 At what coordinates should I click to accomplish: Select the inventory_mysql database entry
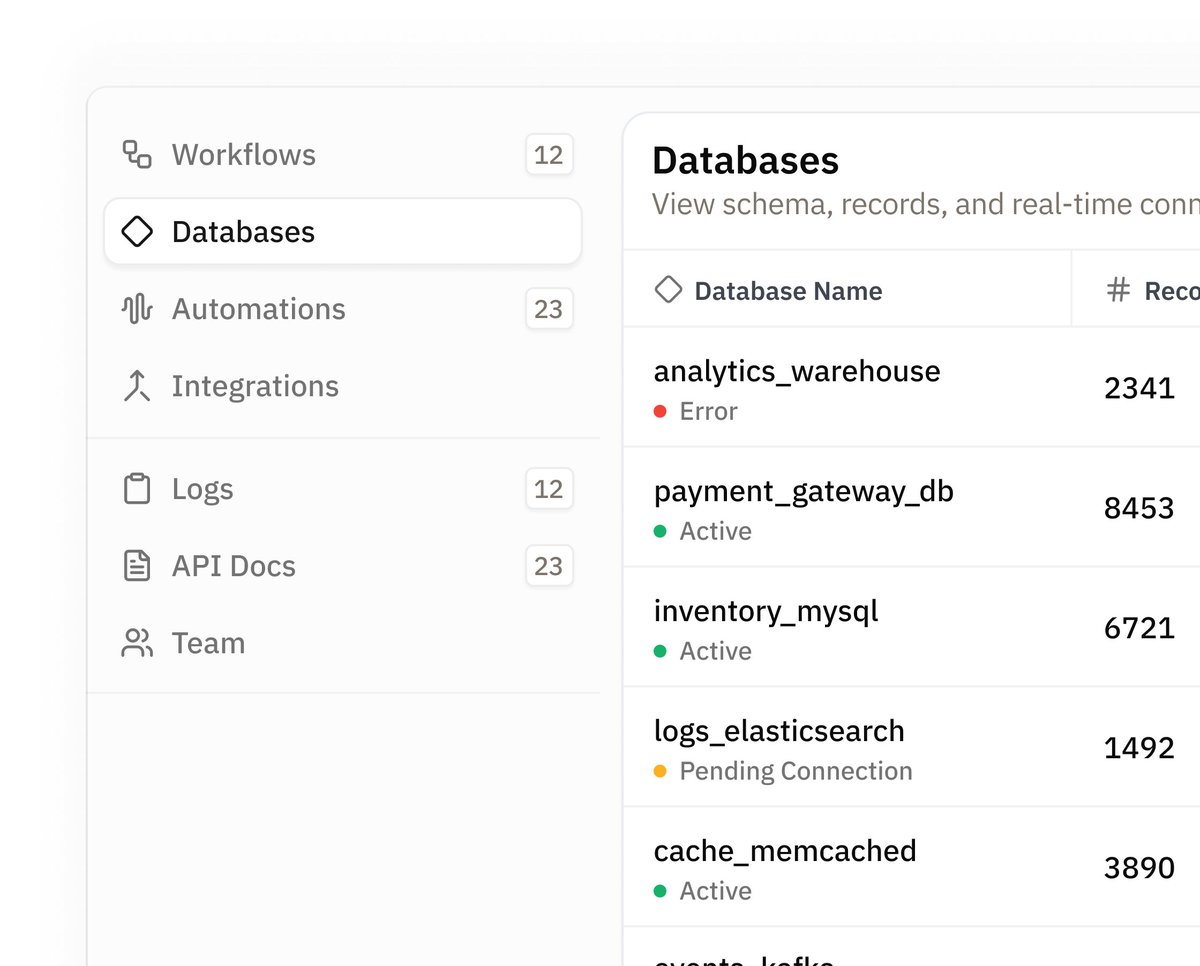coord(766,612)
